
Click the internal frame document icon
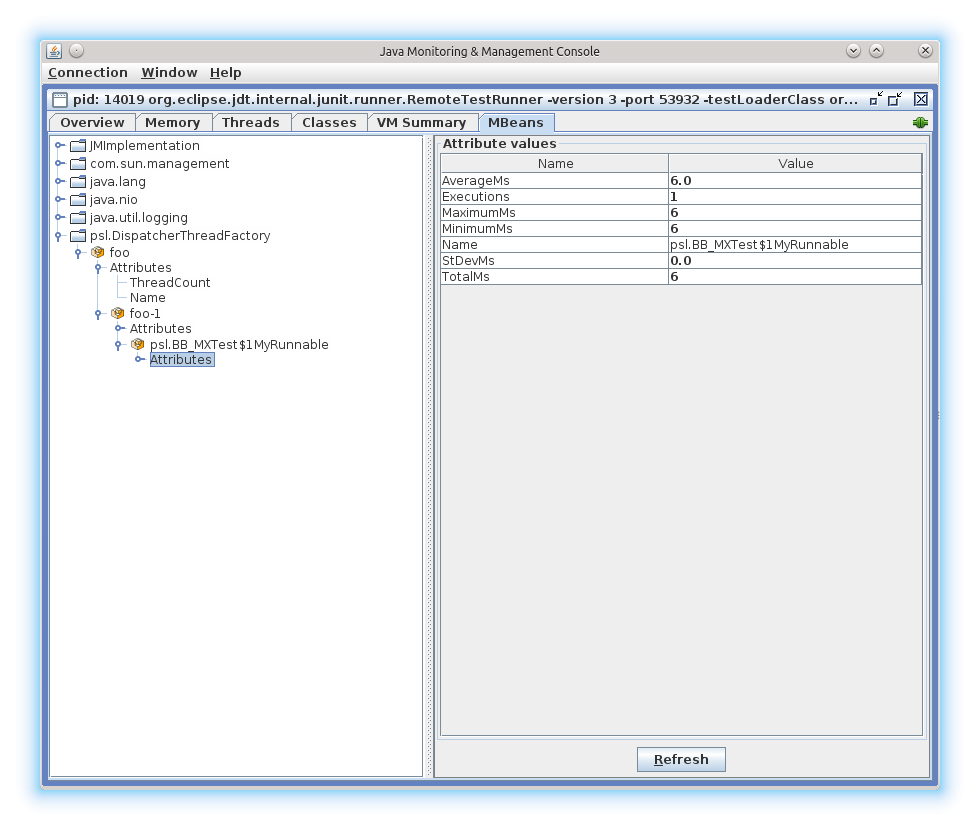coord(60,99)
